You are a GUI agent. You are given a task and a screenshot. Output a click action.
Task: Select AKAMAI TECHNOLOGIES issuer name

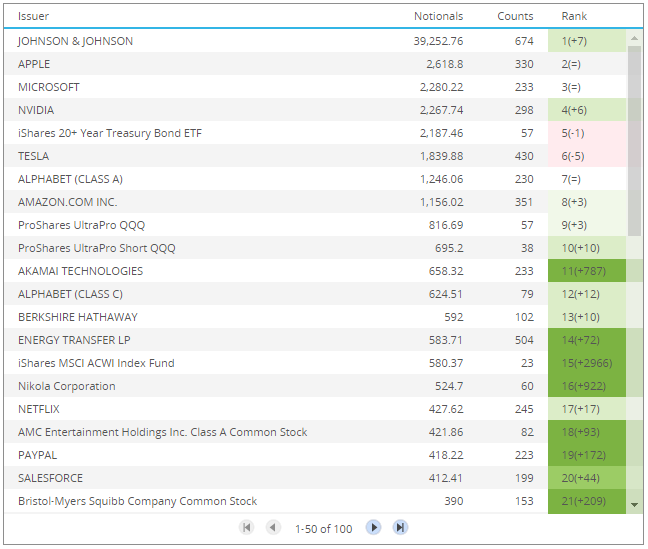coord(81,271)
